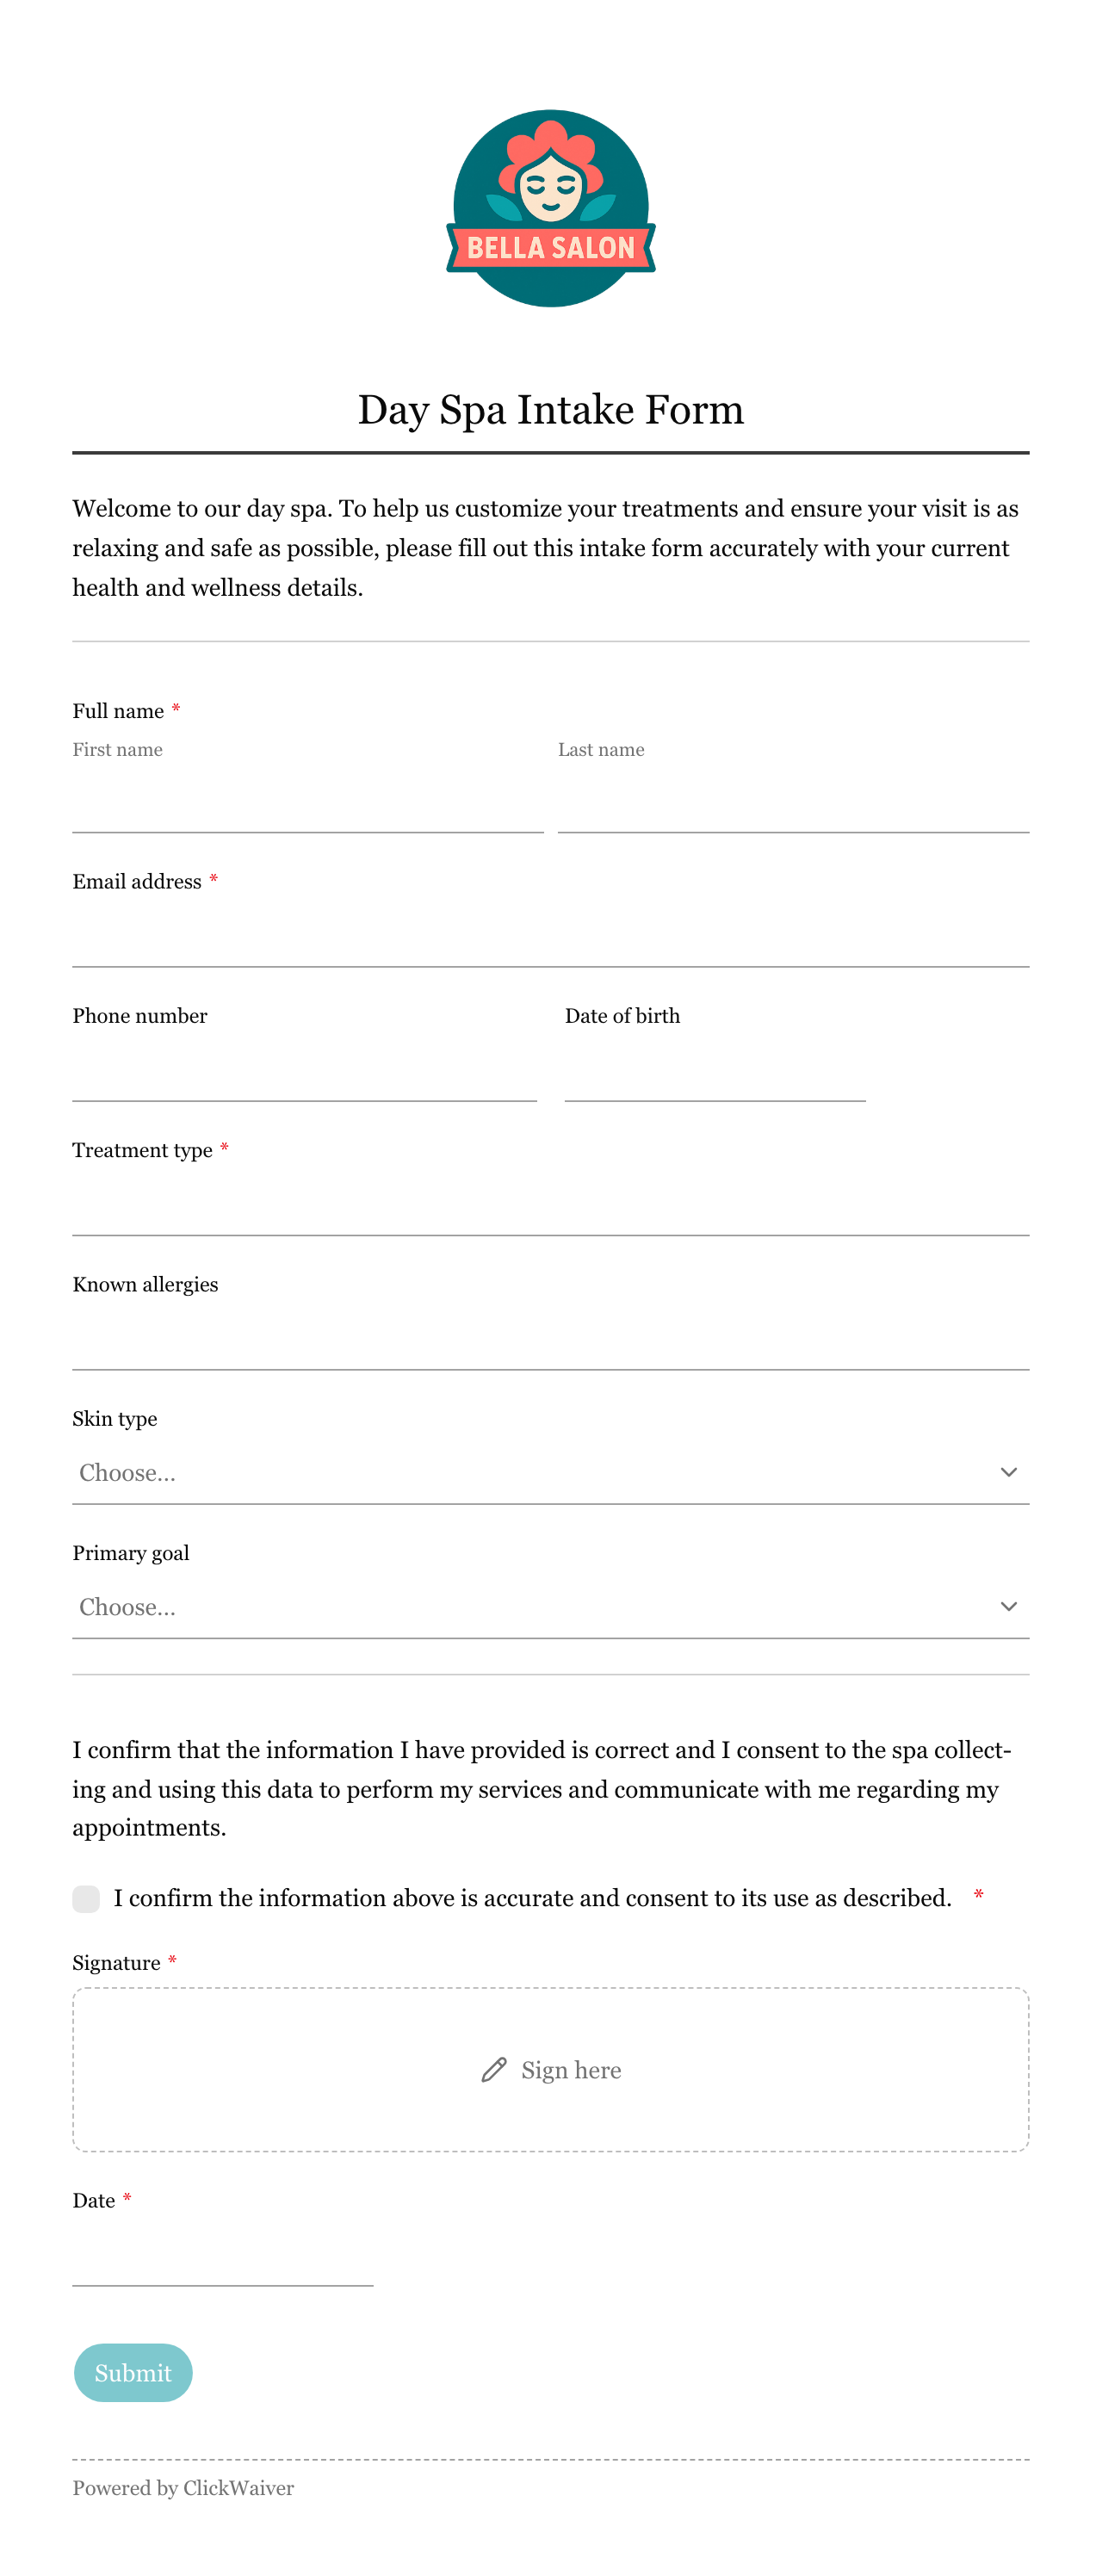Click the Primary goal chevron arrow
Viewport: 1102px width, 2576px height.
point(1008,1606)
